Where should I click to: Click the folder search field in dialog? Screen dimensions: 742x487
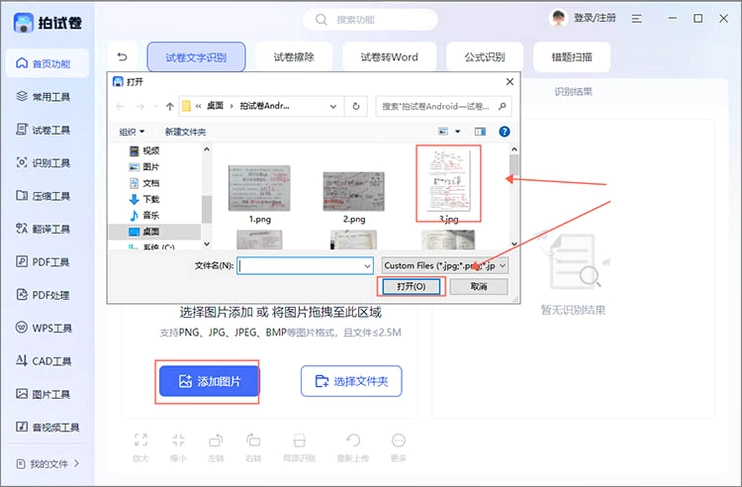(x=443, y=106)
